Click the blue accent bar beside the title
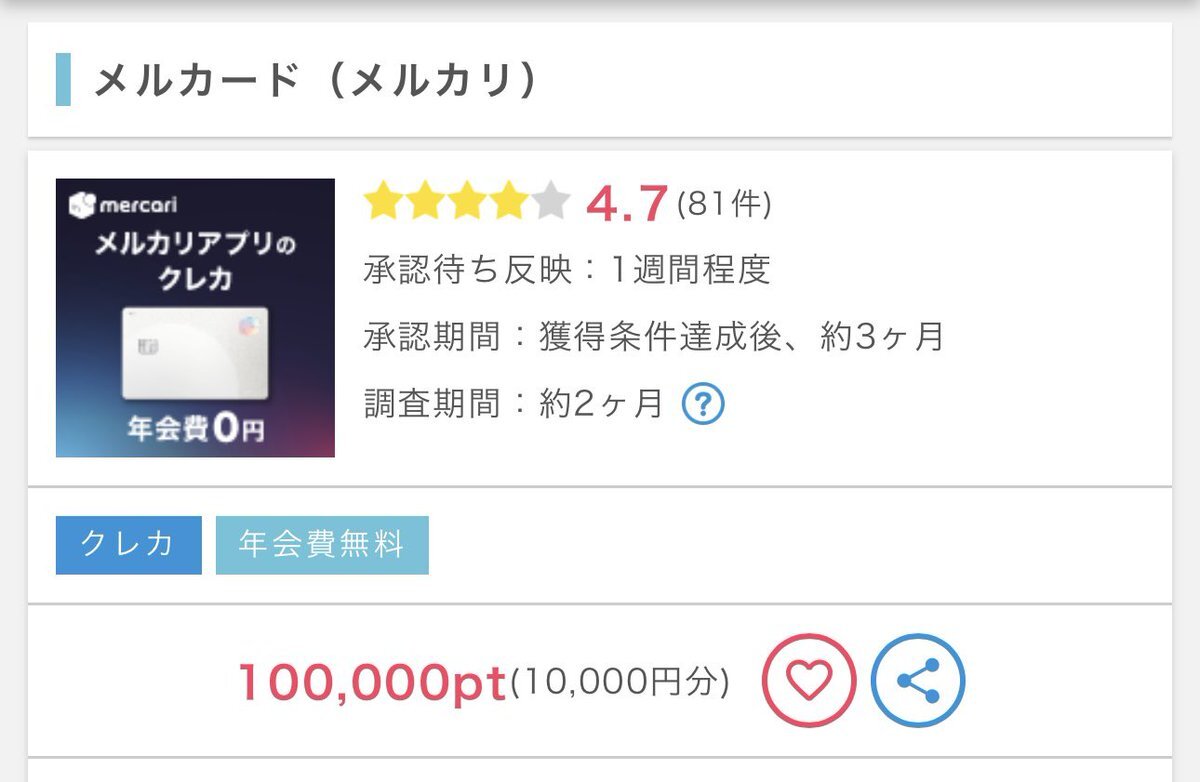The width and height of the screenshot is (1200, 782). click(x=63, y=80)
